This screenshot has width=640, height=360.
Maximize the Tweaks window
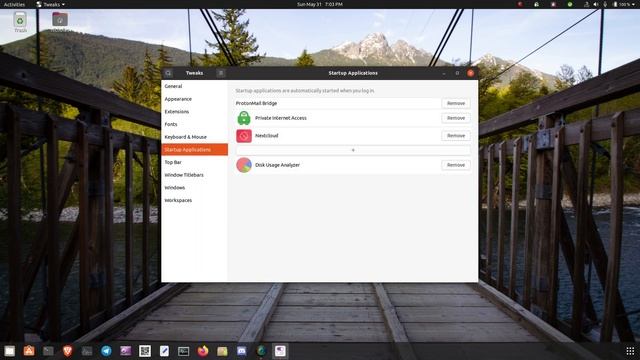click(x=457, y=73)
